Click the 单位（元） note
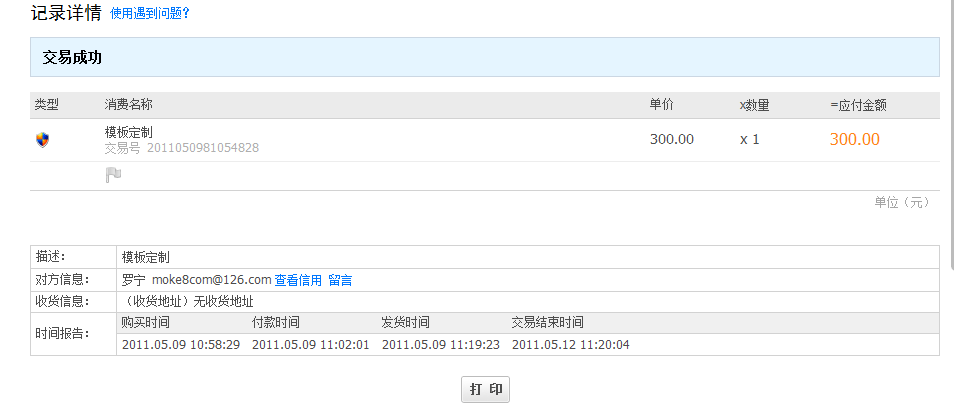 902,203
